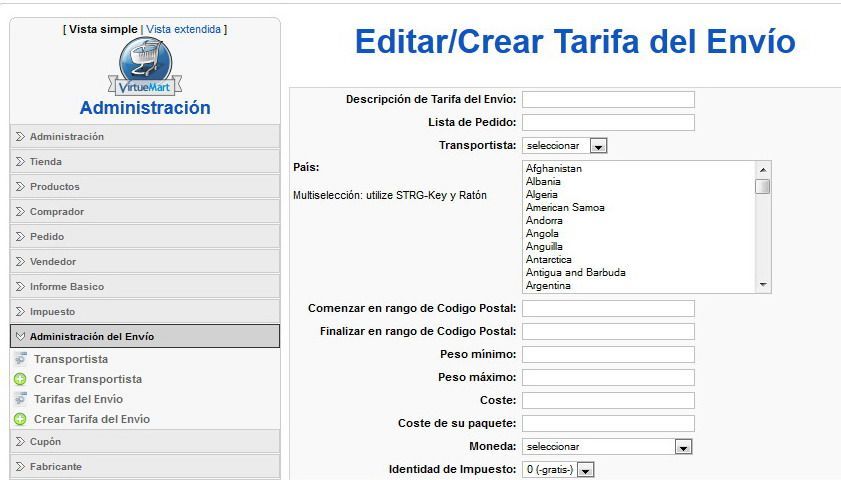The height and width of the screenshot is (480, 841).
Task: Collapse the Administración del Envío section
Action: coord(145,336)
